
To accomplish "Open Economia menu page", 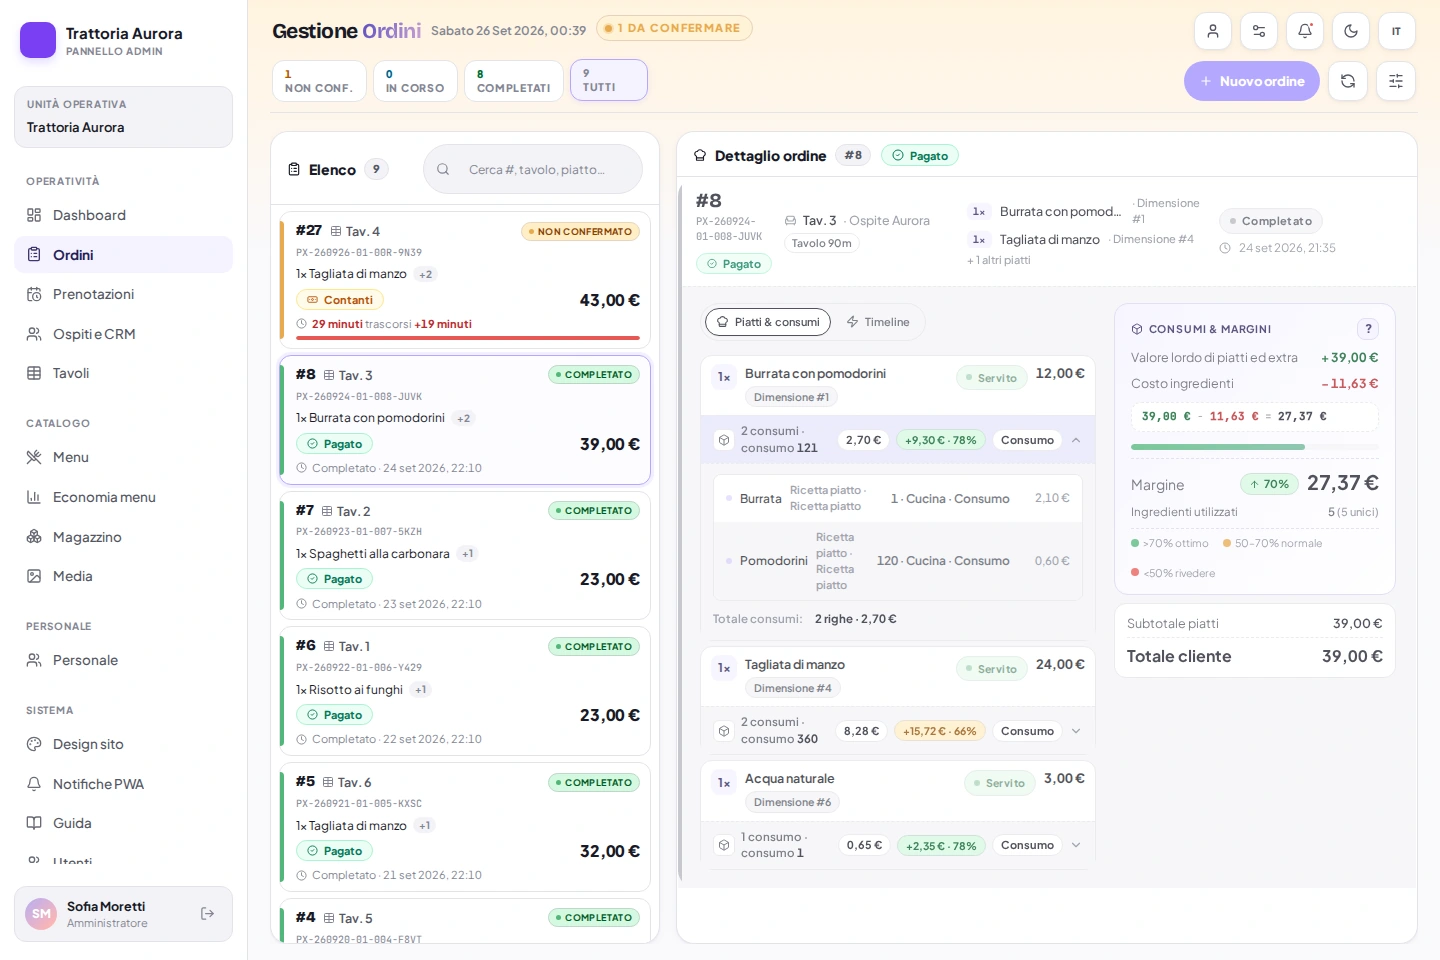I will 123,497.
